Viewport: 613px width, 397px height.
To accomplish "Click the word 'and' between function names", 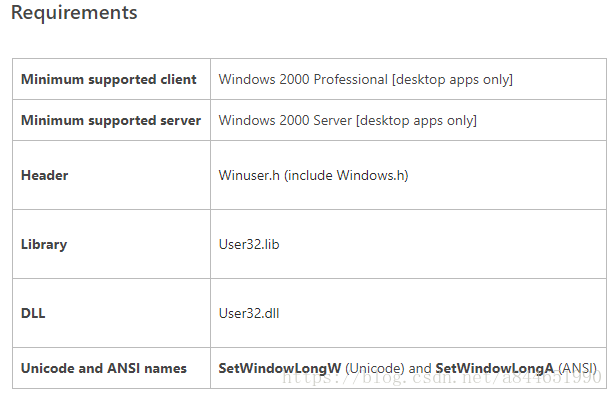I will (x=420, y=368).
